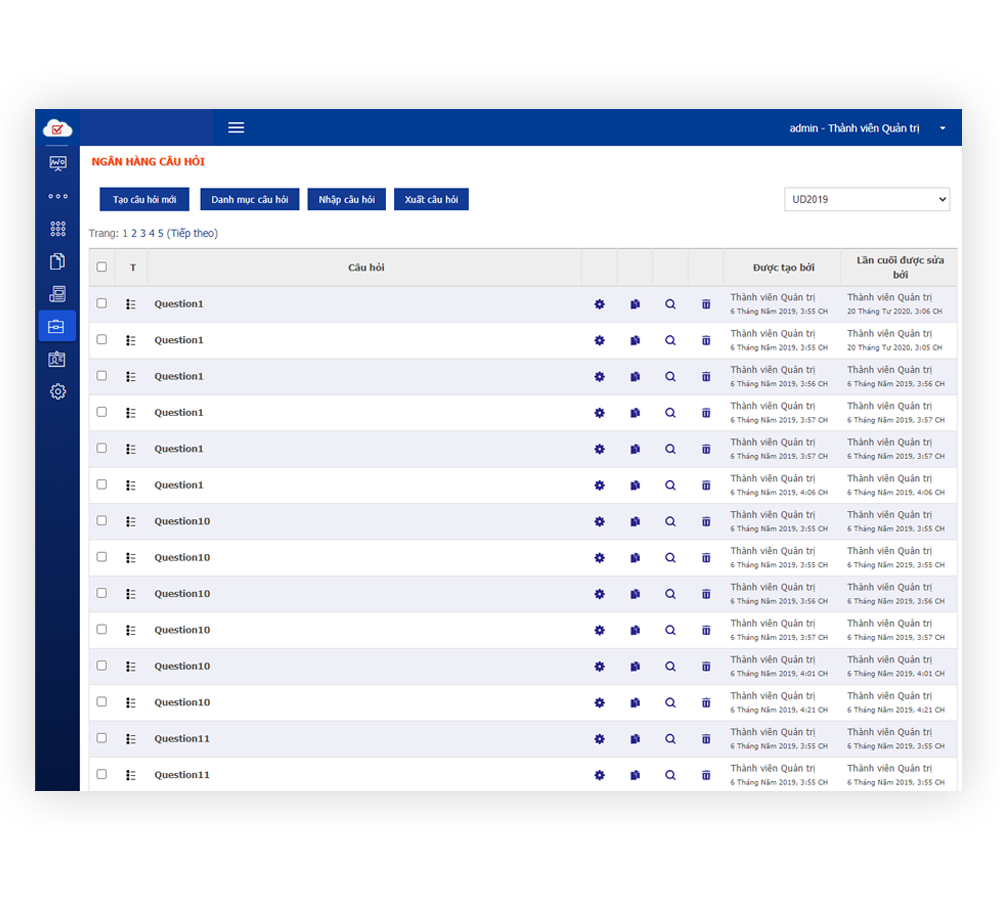Open Question10 title created 4:21 CH
This screenshot has height=900, width=1000.
pos(182,702)
